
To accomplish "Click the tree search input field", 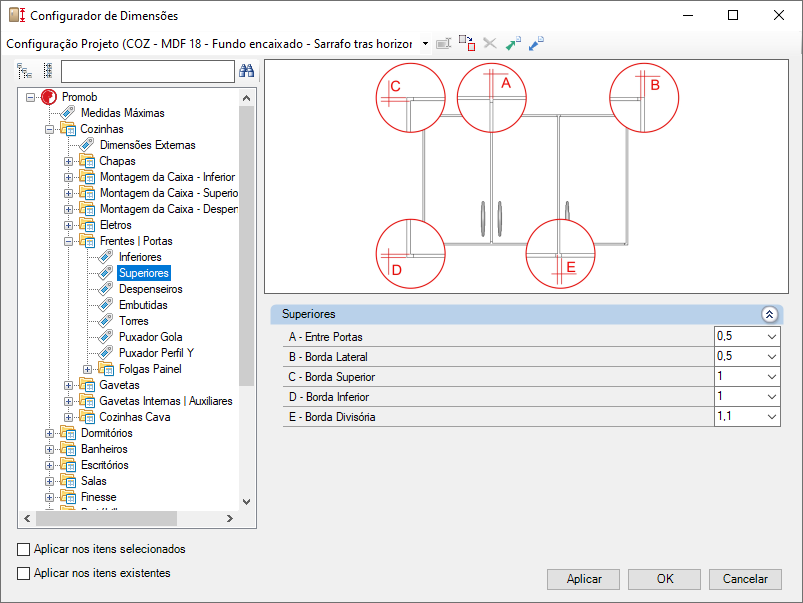I will [x=148, y=71].
